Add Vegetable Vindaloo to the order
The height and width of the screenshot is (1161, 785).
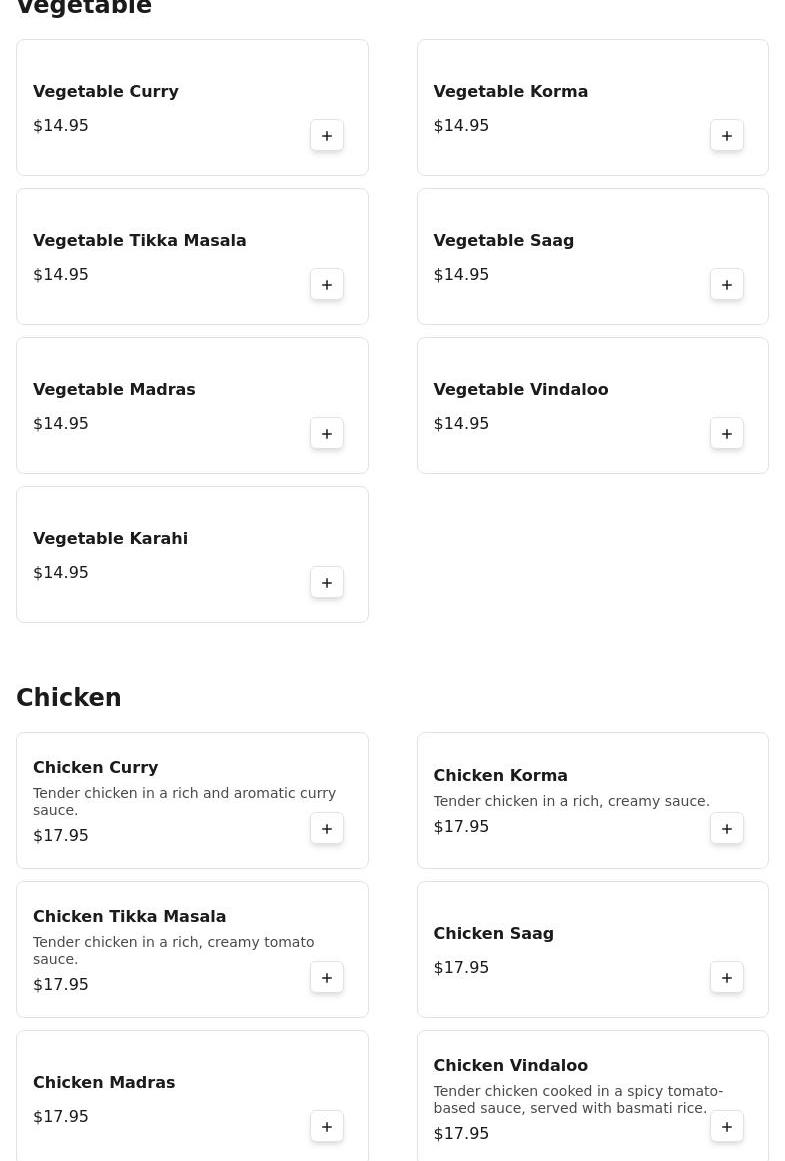click(x=726, y=433)
